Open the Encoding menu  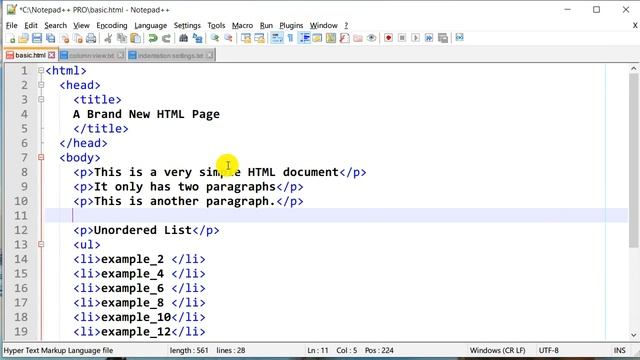click(112, 25)
